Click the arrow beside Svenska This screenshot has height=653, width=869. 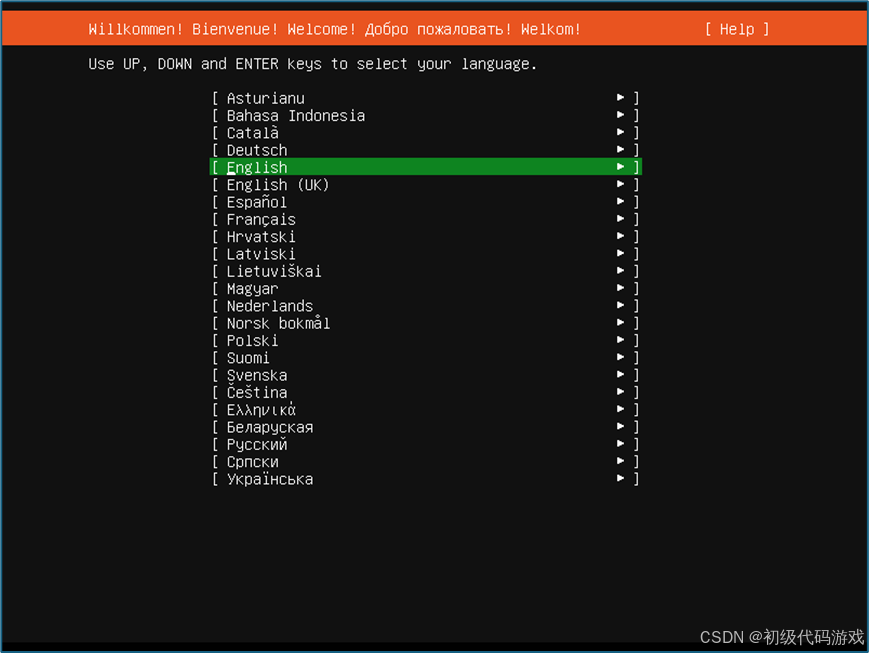(620, 374)
